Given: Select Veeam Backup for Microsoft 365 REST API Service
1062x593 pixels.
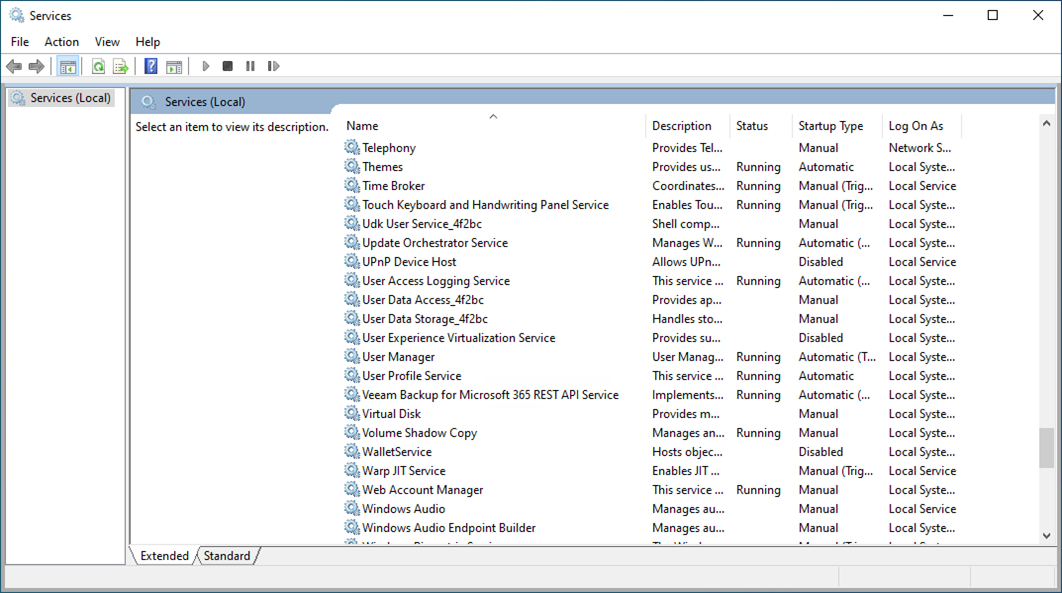Looking at the screenshot, I should (x=490, y=394).
